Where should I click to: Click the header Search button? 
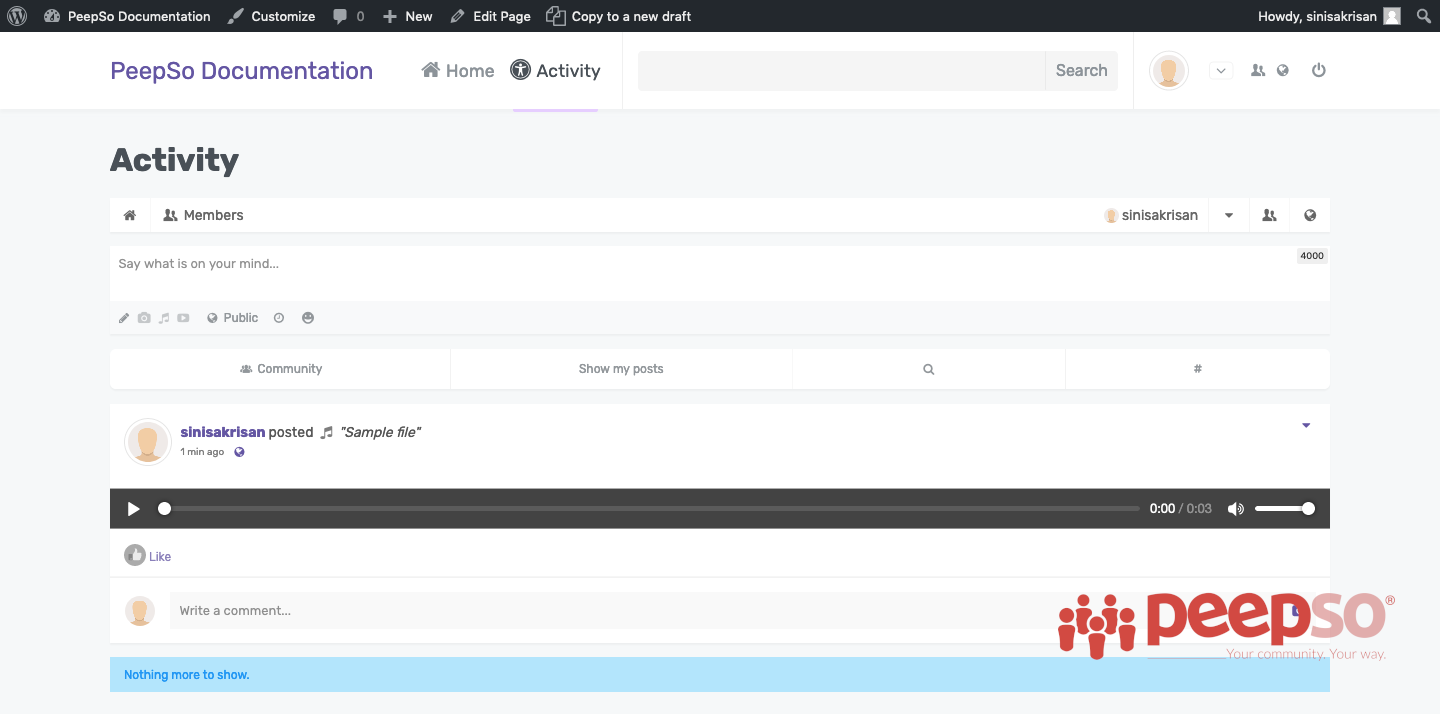(1081, 71)
